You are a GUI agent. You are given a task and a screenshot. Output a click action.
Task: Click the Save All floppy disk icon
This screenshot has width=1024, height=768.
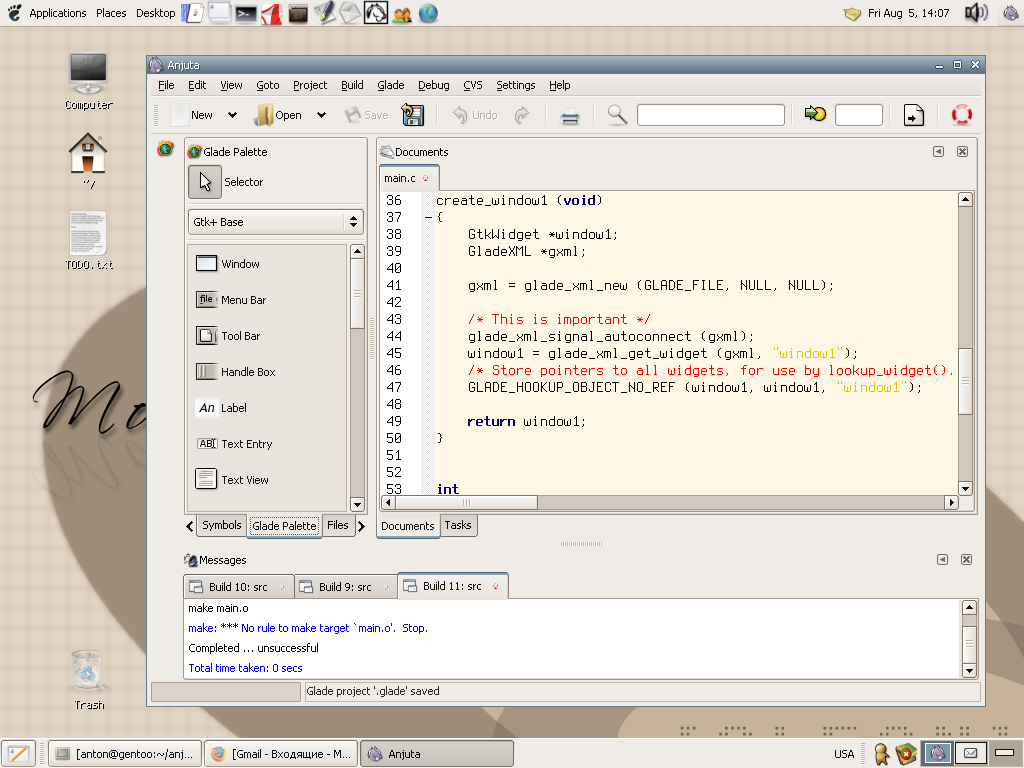point(413,115)
